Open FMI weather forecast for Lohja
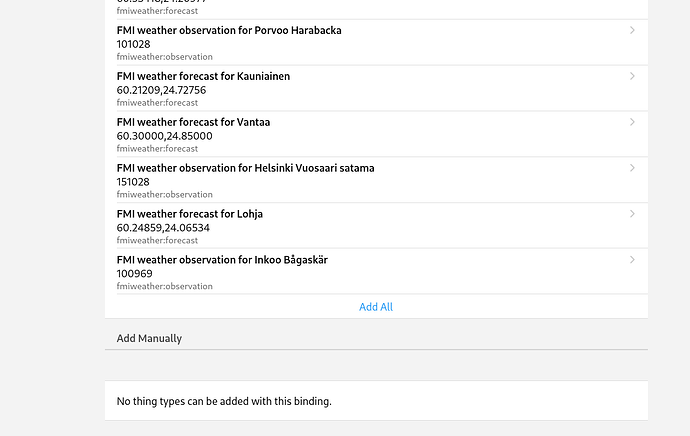This screenshot has width=690, height=436. tap(189, 214)
